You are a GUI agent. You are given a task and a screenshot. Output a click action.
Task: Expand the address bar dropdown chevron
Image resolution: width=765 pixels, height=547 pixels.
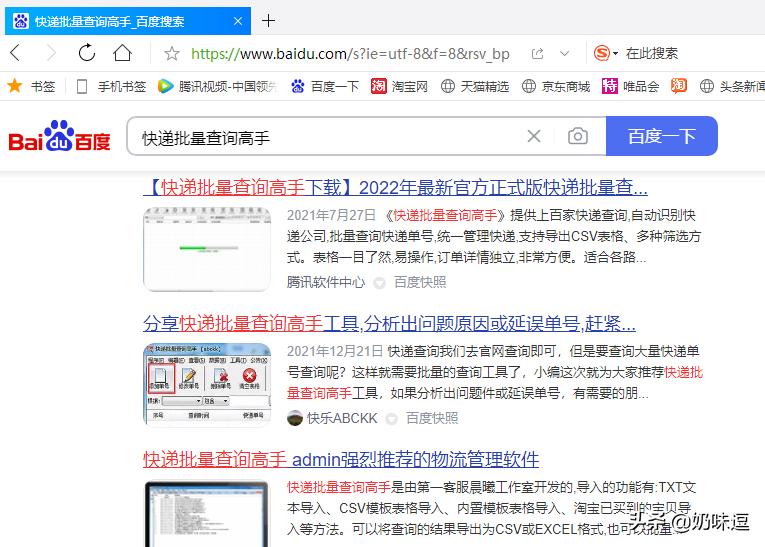pyautogui.click(x=564, y=54)
